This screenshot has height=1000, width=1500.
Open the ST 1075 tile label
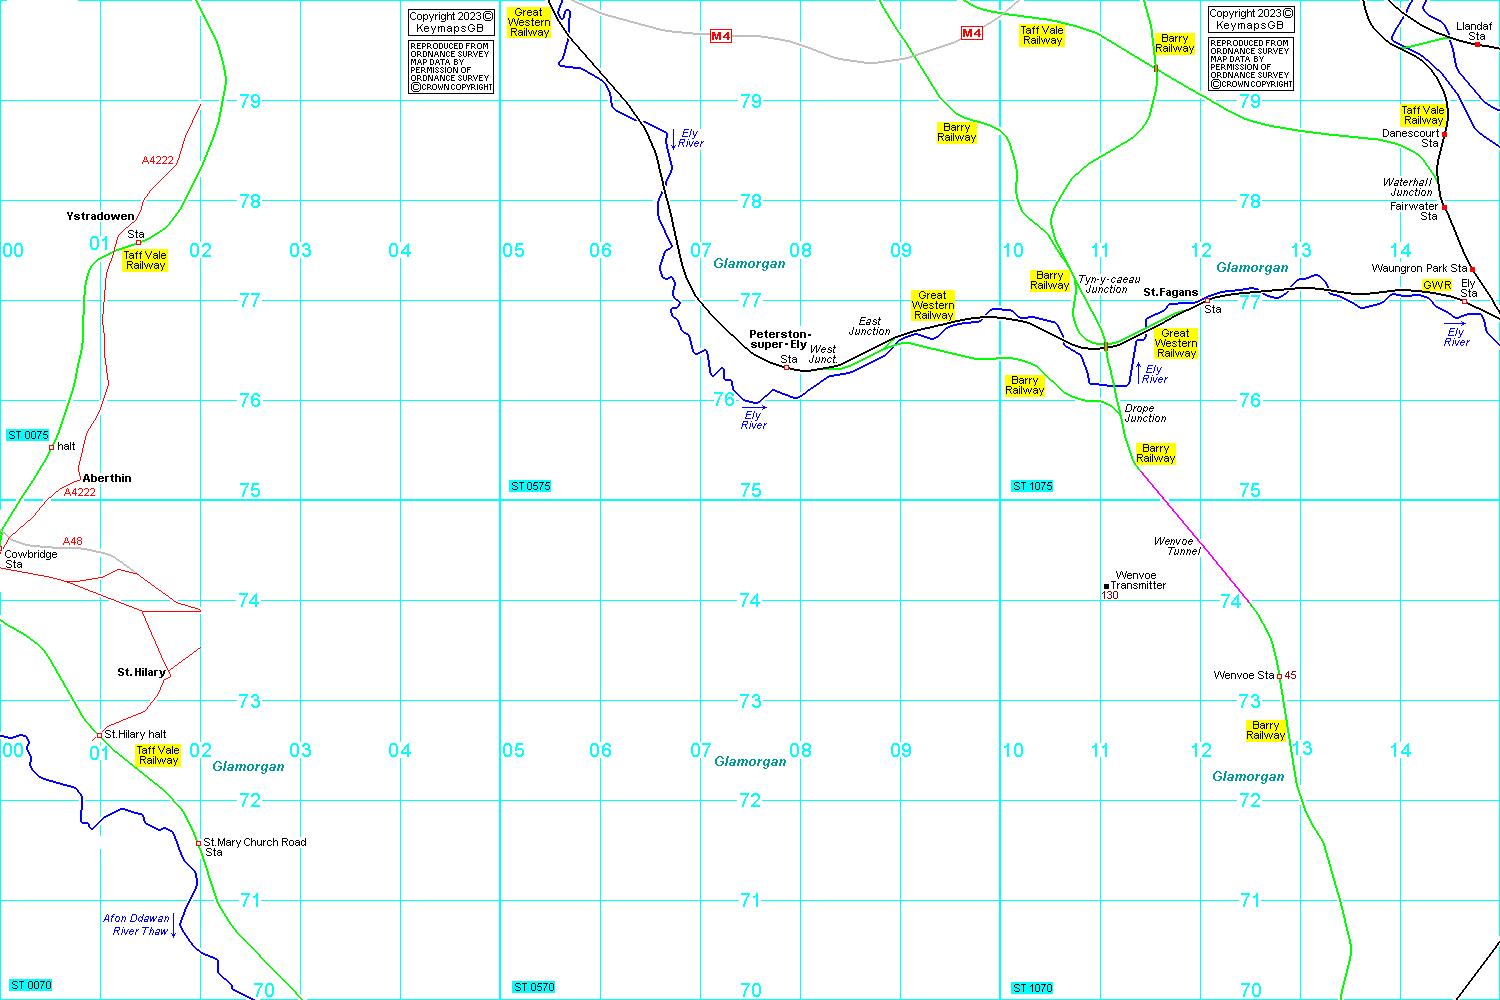pos(1032,486)
